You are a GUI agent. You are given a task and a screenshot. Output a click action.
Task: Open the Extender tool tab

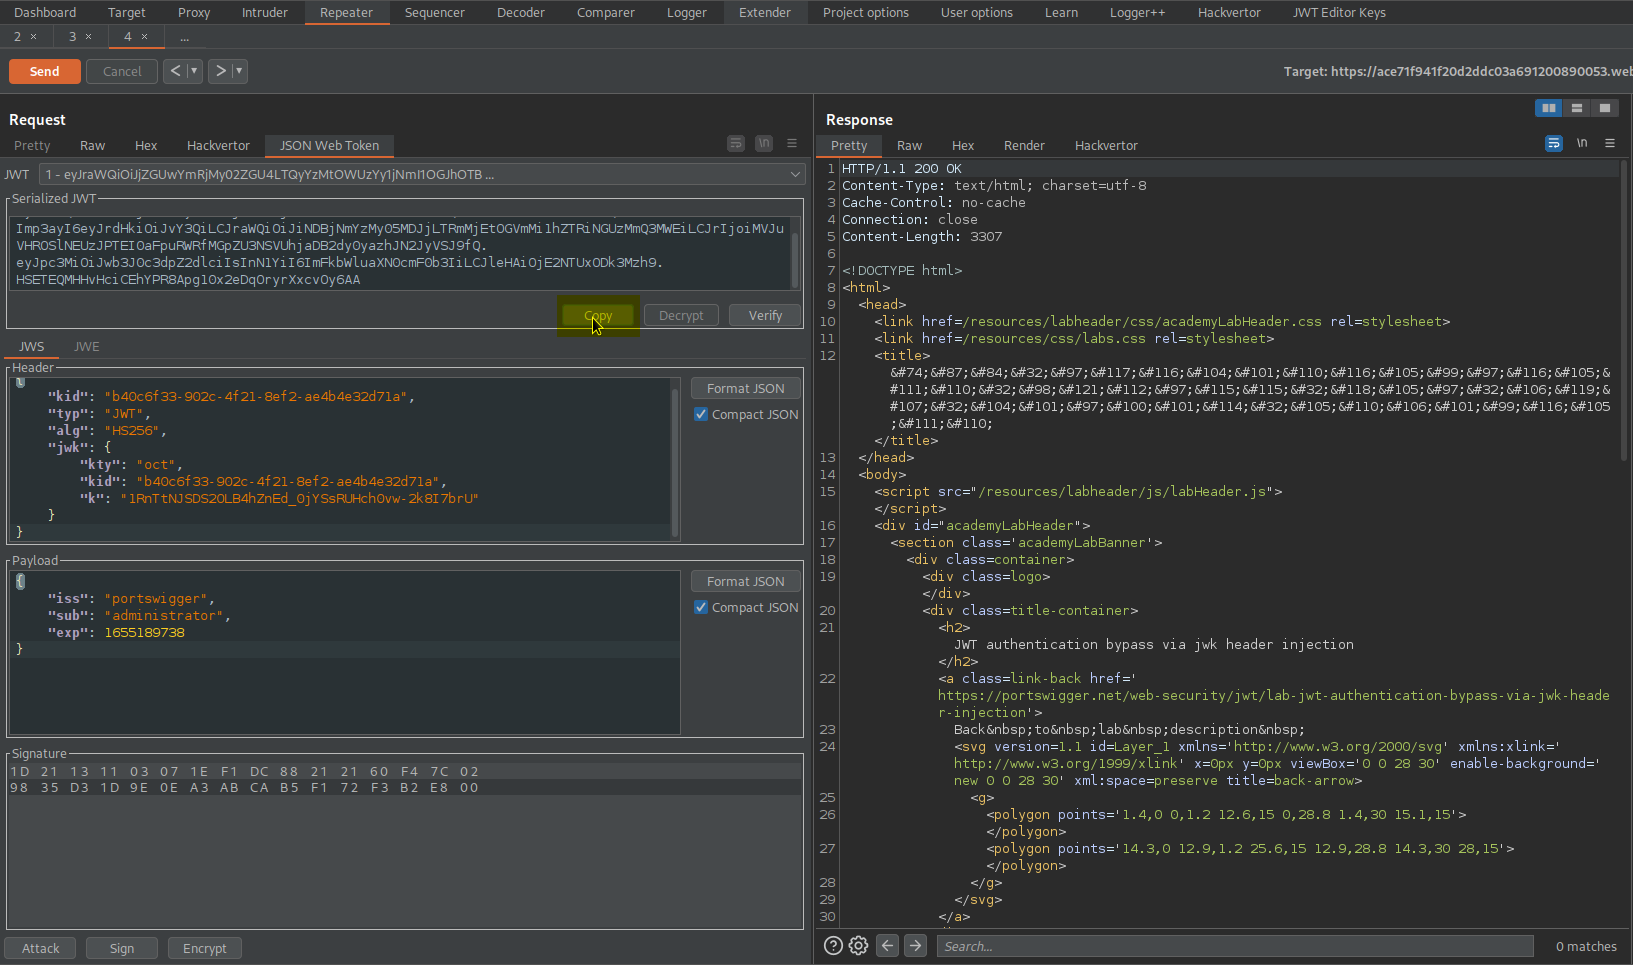tap(765, 12)
